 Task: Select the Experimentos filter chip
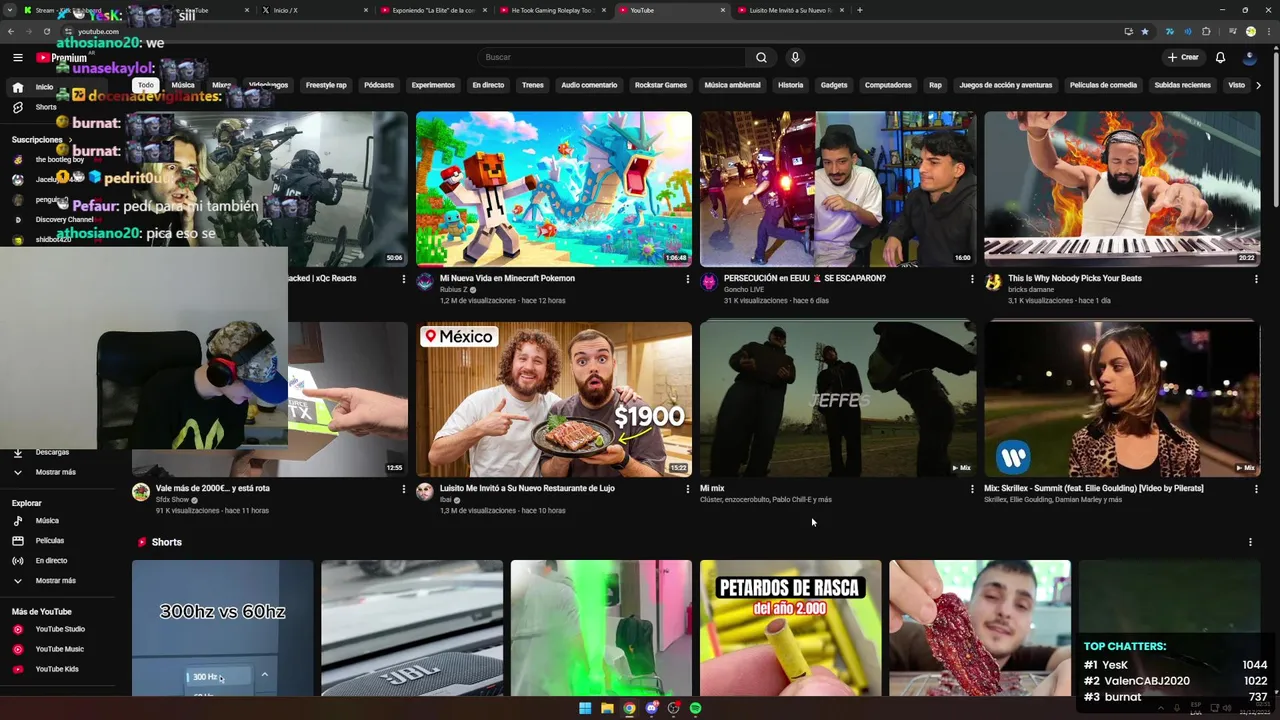(433, 85)
